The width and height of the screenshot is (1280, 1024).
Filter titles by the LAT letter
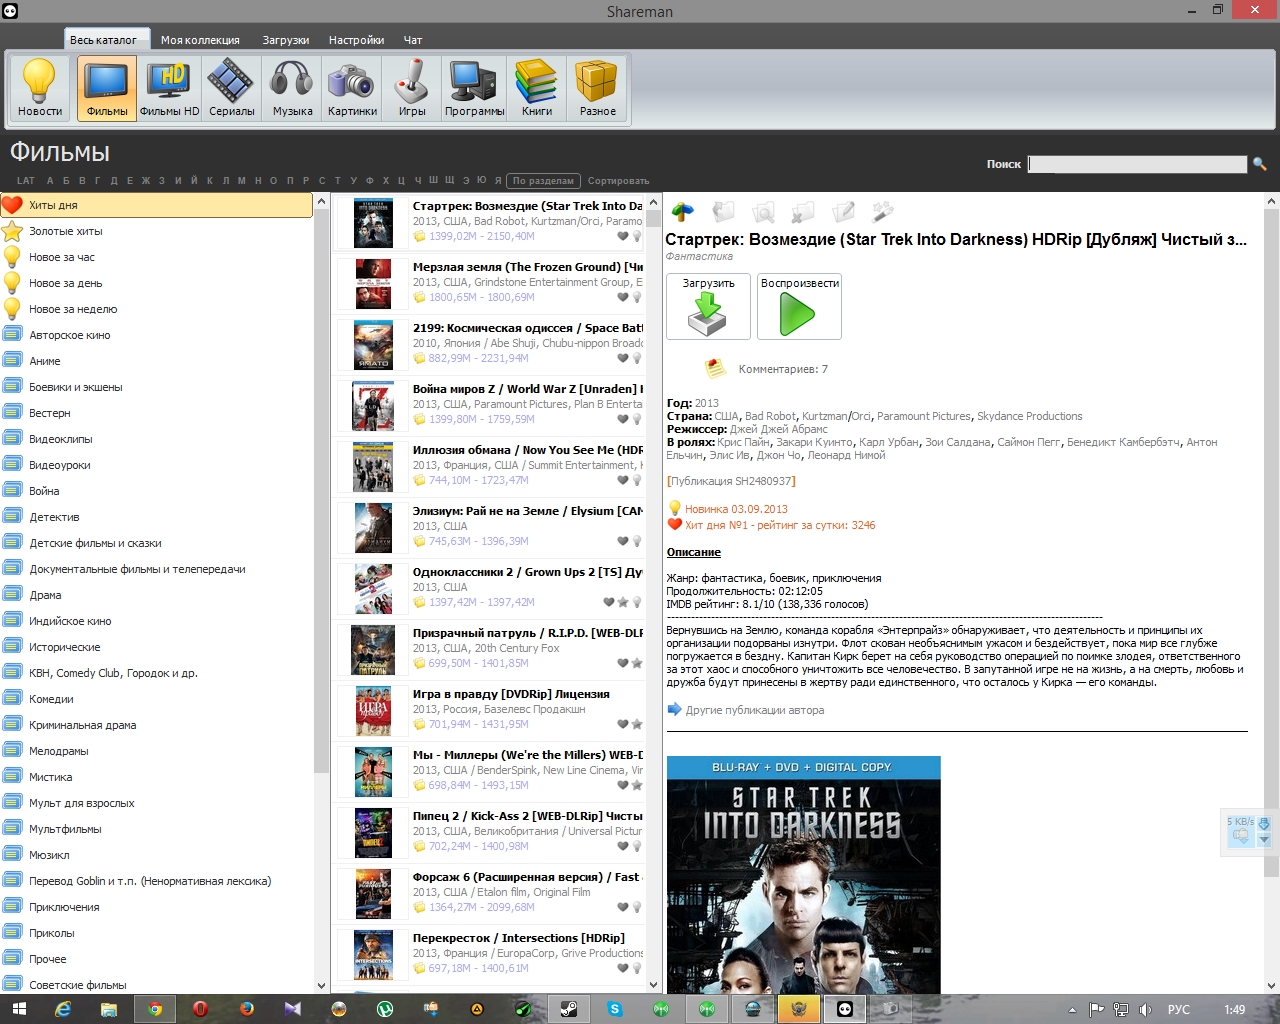click(26, 181)
